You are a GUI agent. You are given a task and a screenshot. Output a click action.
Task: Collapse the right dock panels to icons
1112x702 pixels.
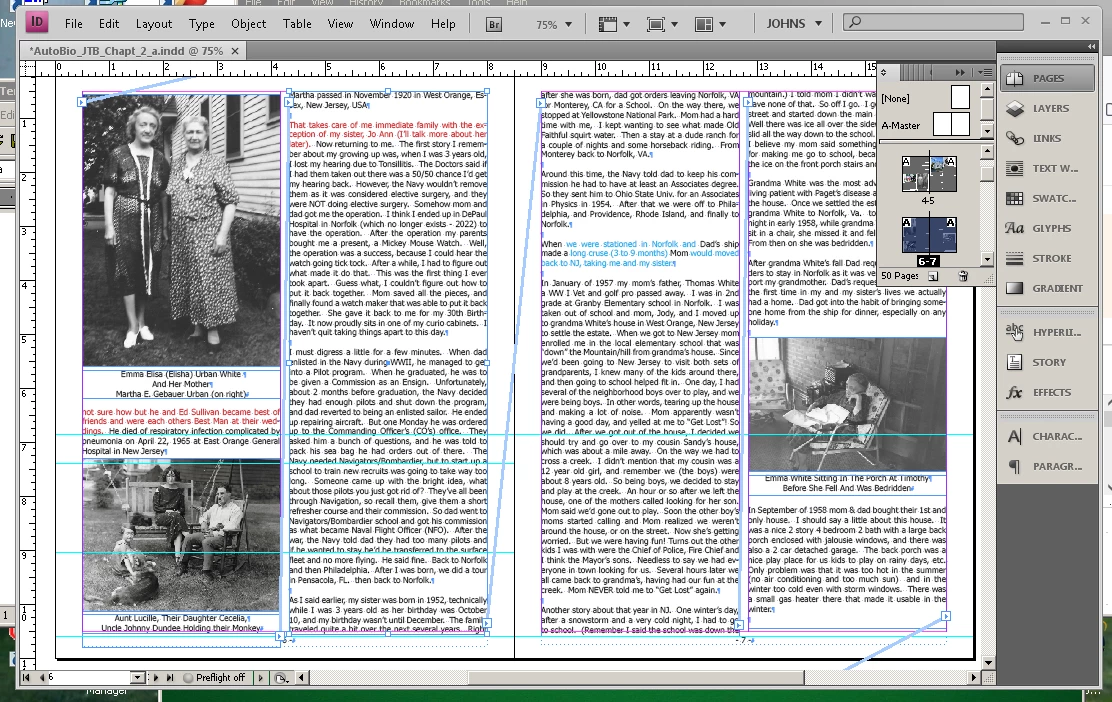point(1091,46)
